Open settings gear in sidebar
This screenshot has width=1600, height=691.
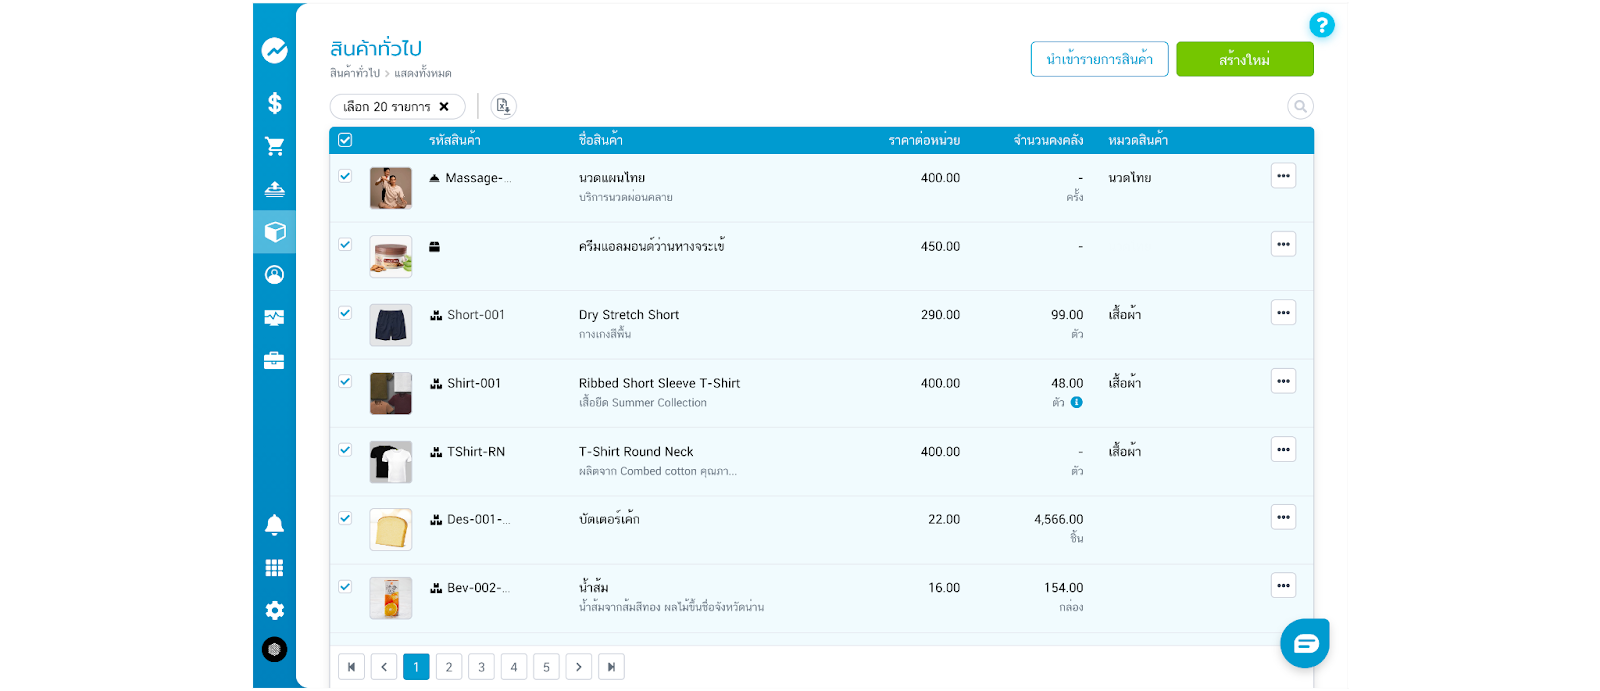274,610
